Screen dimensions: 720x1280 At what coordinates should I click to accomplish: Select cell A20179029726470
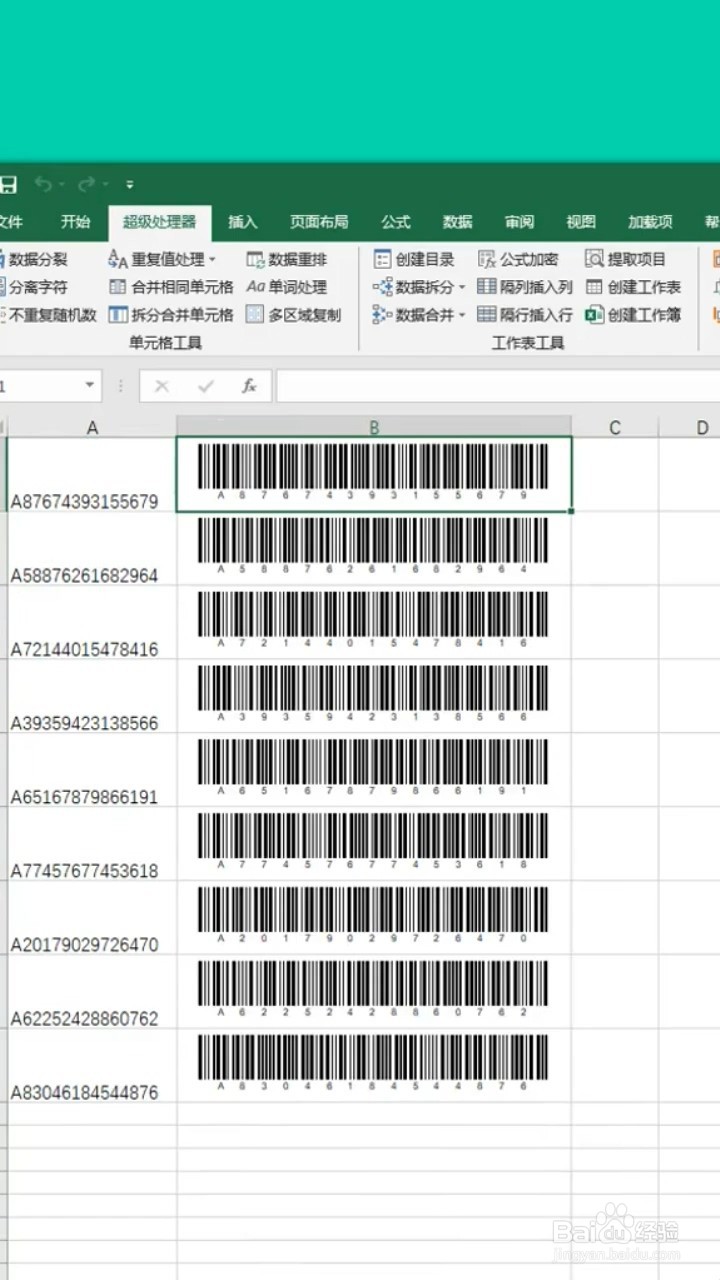coord(92,919)
